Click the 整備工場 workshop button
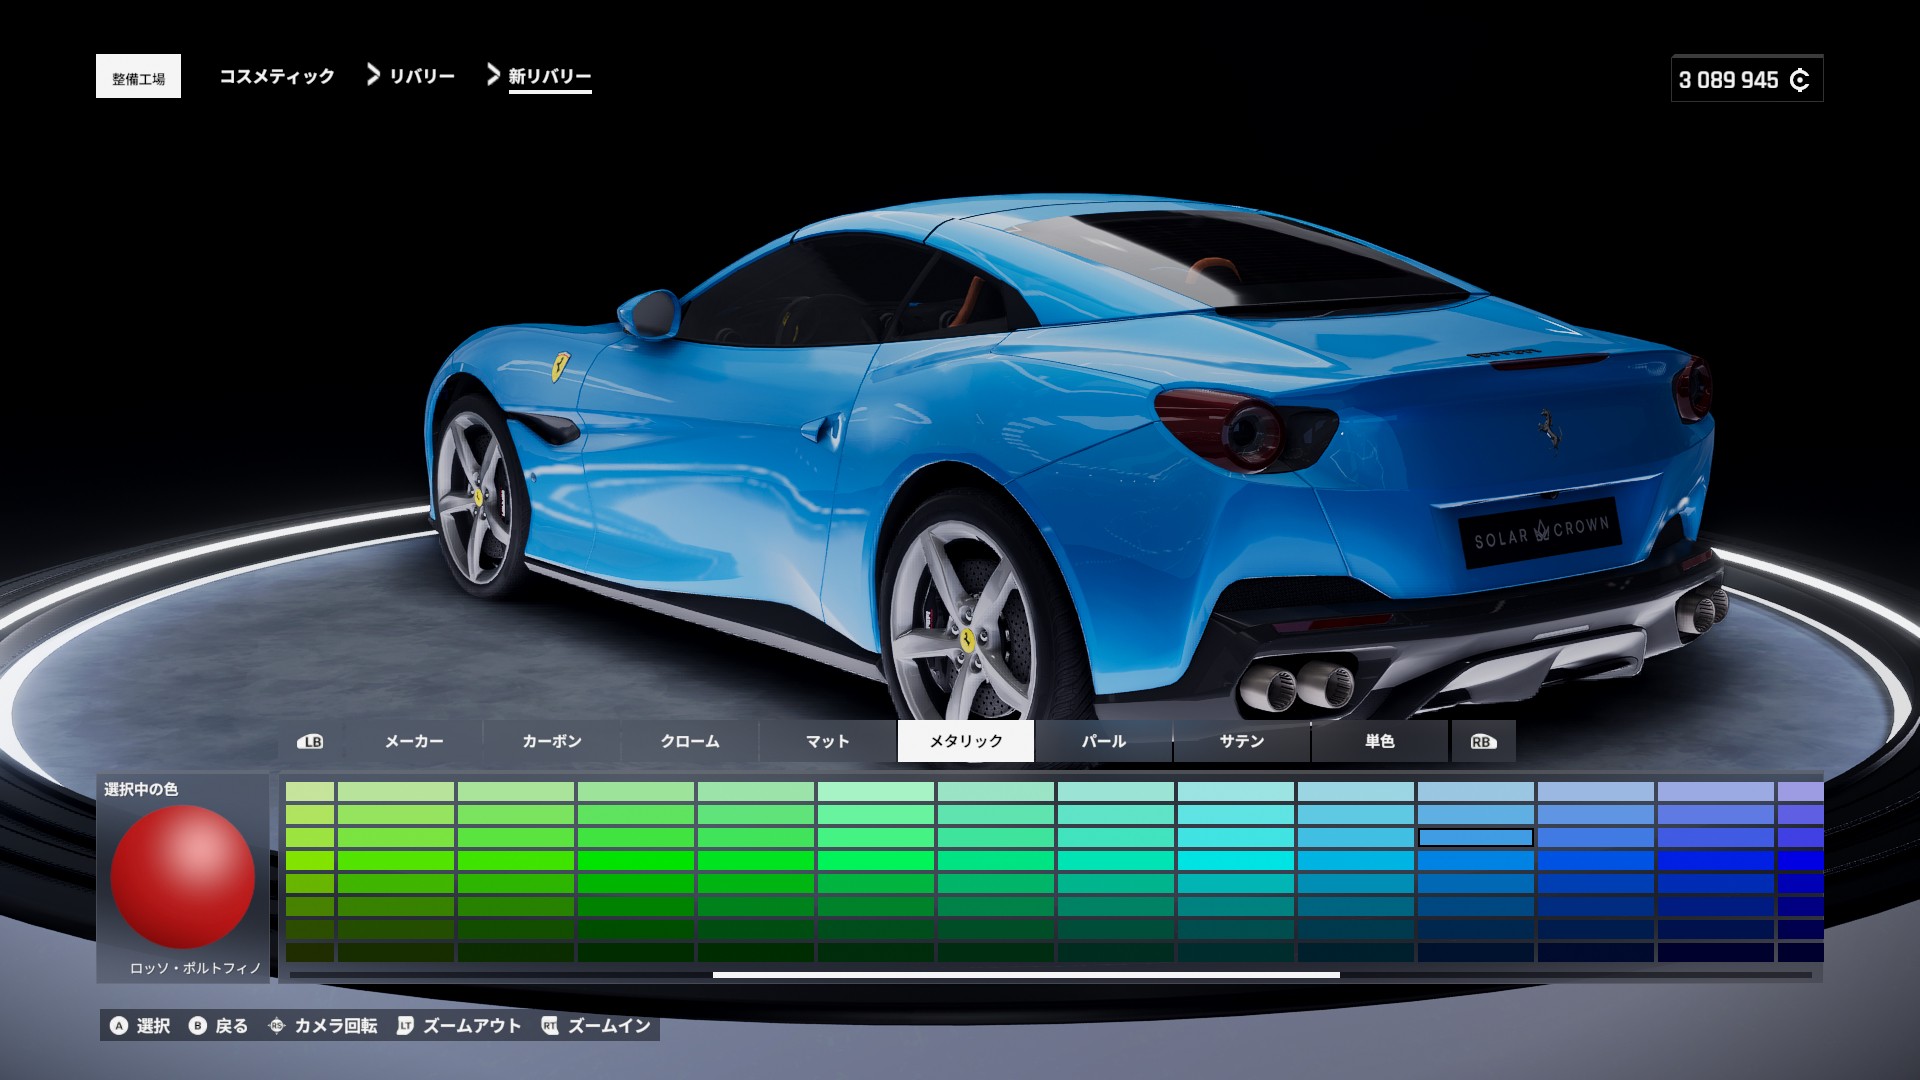 [138, 77]
